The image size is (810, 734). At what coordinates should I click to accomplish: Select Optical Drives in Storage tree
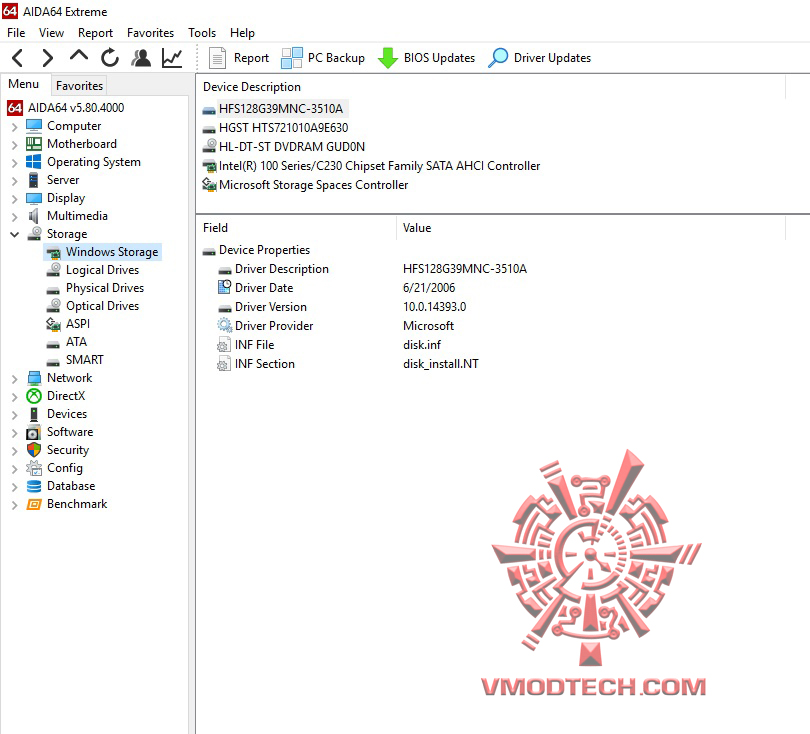tap(102, 306)
